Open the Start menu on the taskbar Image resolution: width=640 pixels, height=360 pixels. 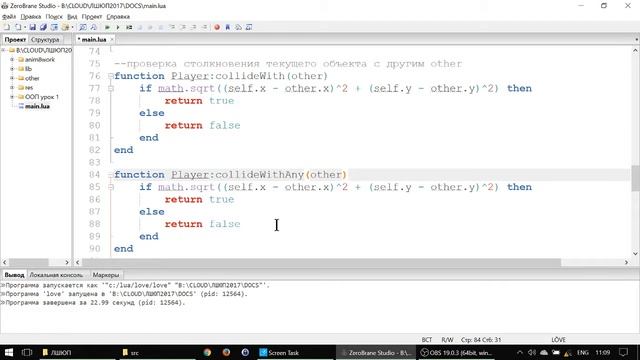[x=9, y=352]
